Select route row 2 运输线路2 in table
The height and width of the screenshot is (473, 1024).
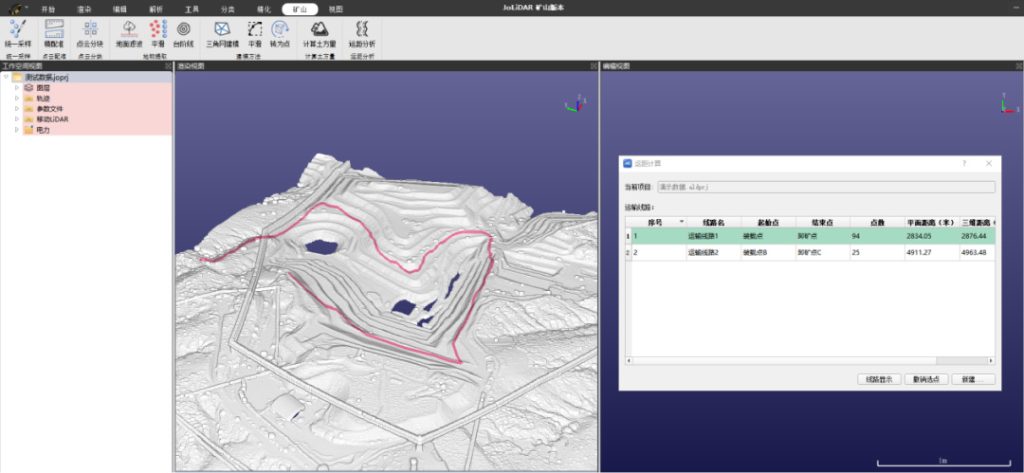point(703,253)
